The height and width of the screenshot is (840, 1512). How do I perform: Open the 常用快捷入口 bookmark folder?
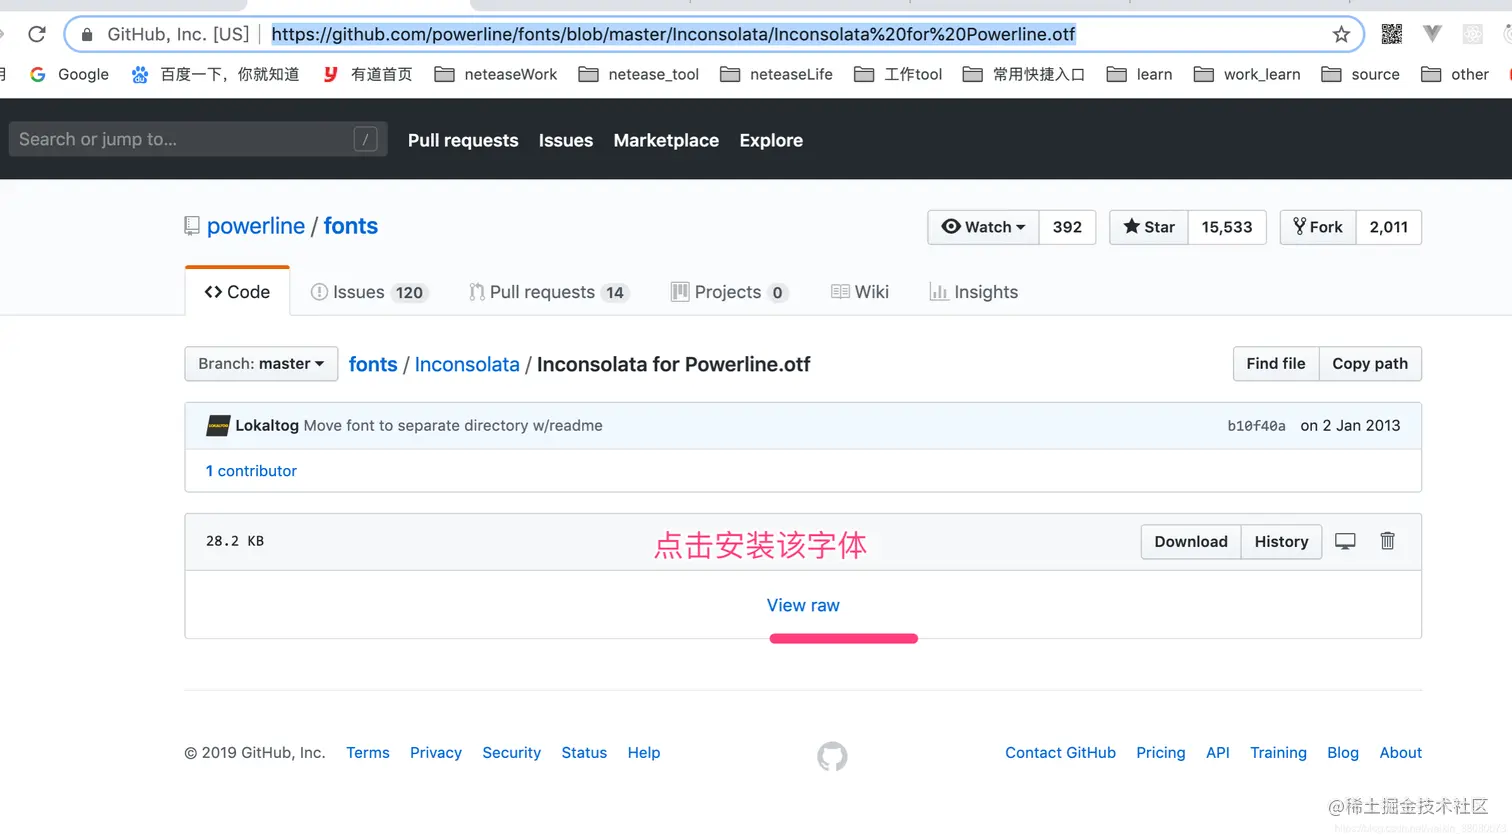(x=1024, y=74)
